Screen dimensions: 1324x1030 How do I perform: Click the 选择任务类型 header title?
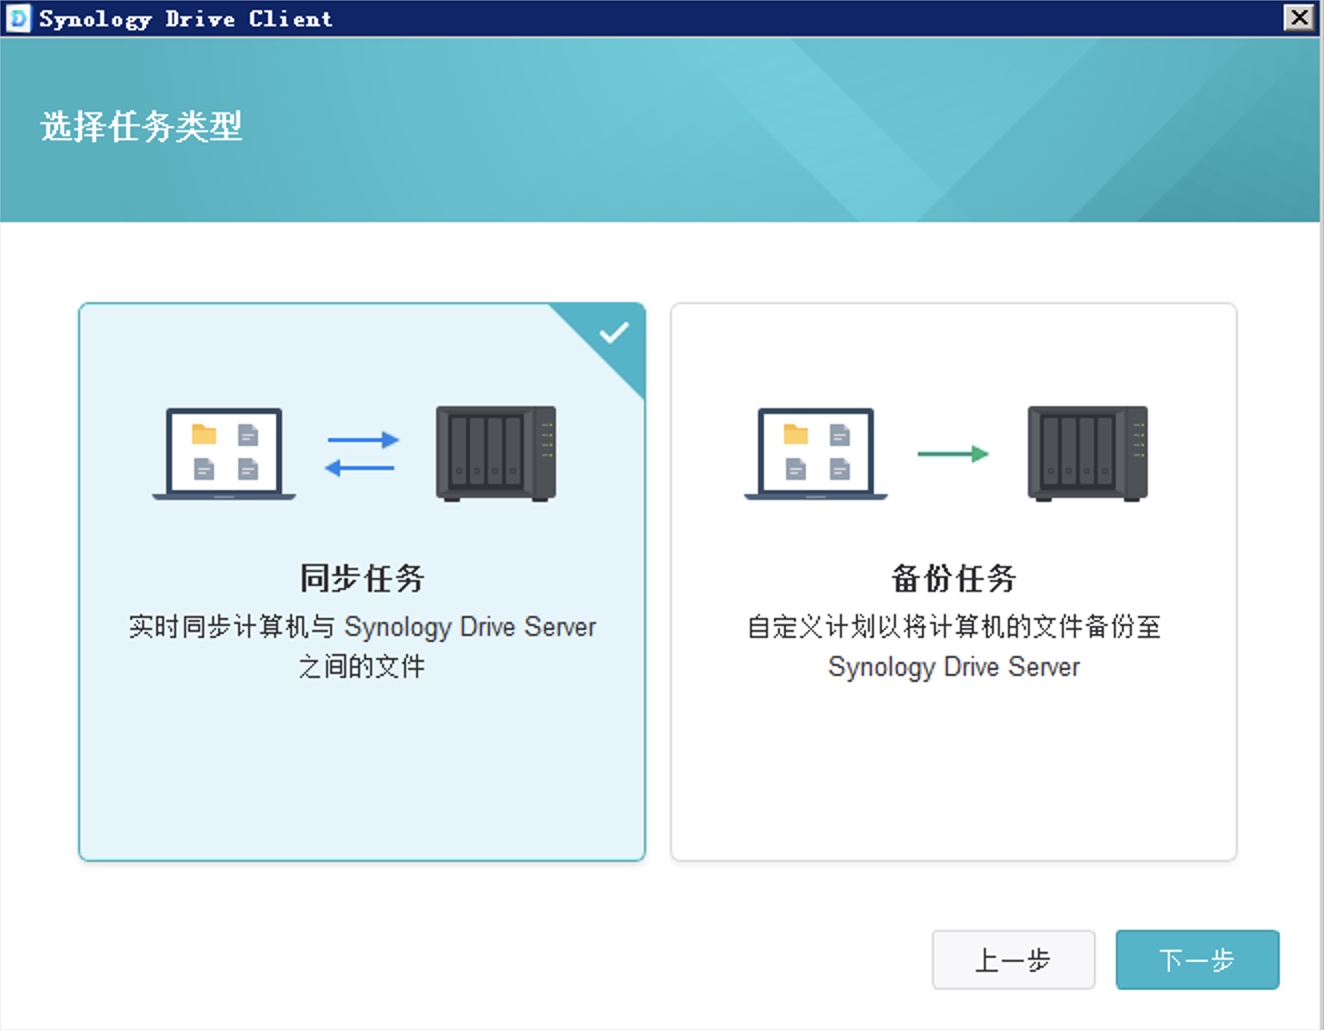pos(141,126)
